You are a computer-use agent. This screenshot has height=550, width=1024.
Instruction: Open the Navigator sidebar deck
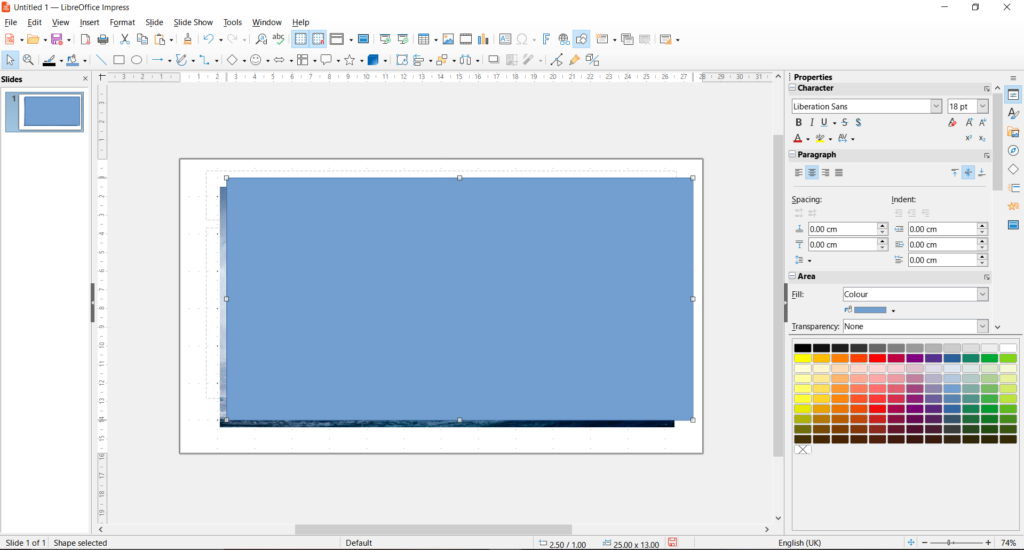click(1013, 151)
